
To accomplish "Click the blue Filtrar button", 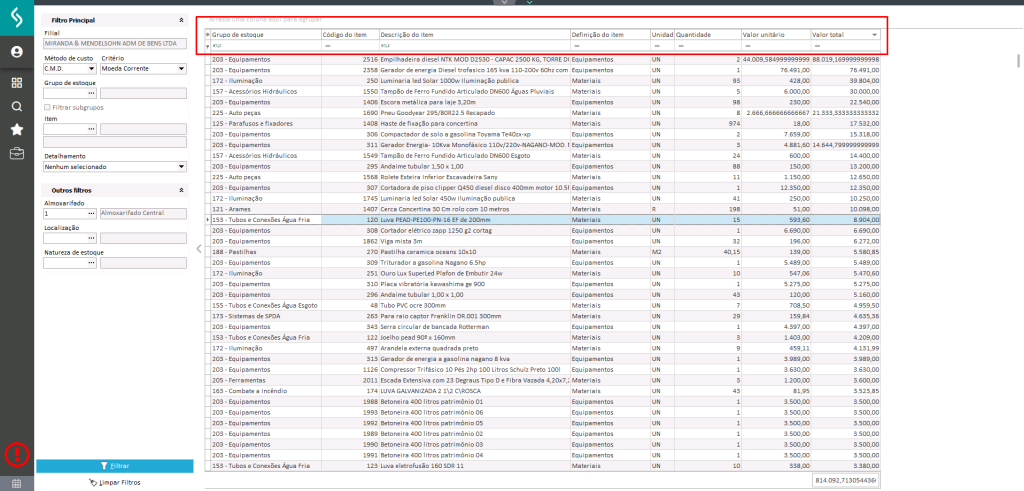I will pyautogui.click(x=115, y=466).
